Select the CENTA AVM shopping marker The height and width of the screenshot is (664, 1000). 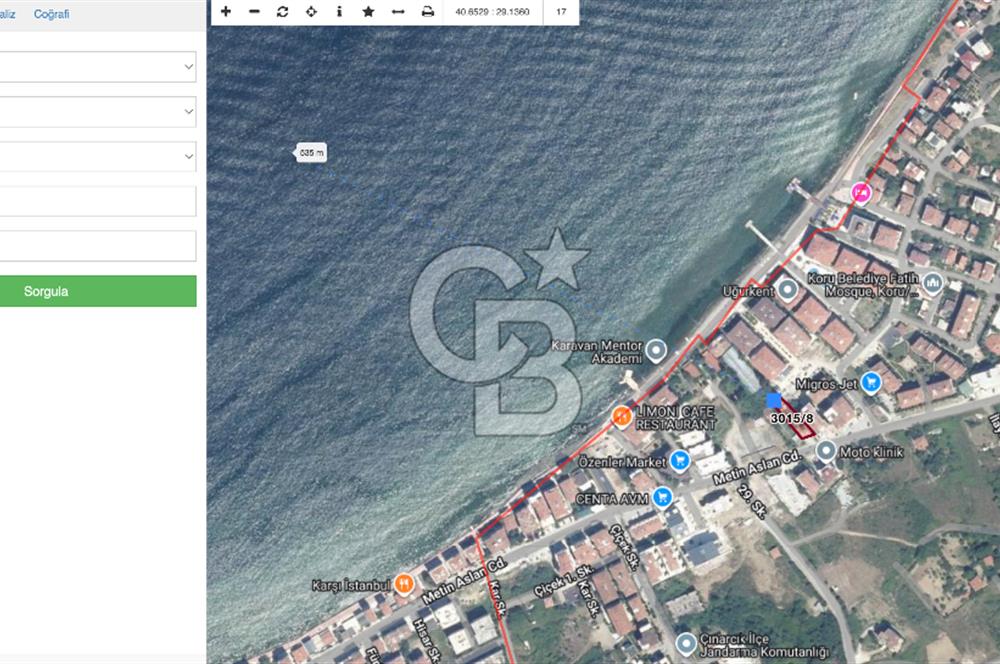pyautogui.click(x=663, y=496)
